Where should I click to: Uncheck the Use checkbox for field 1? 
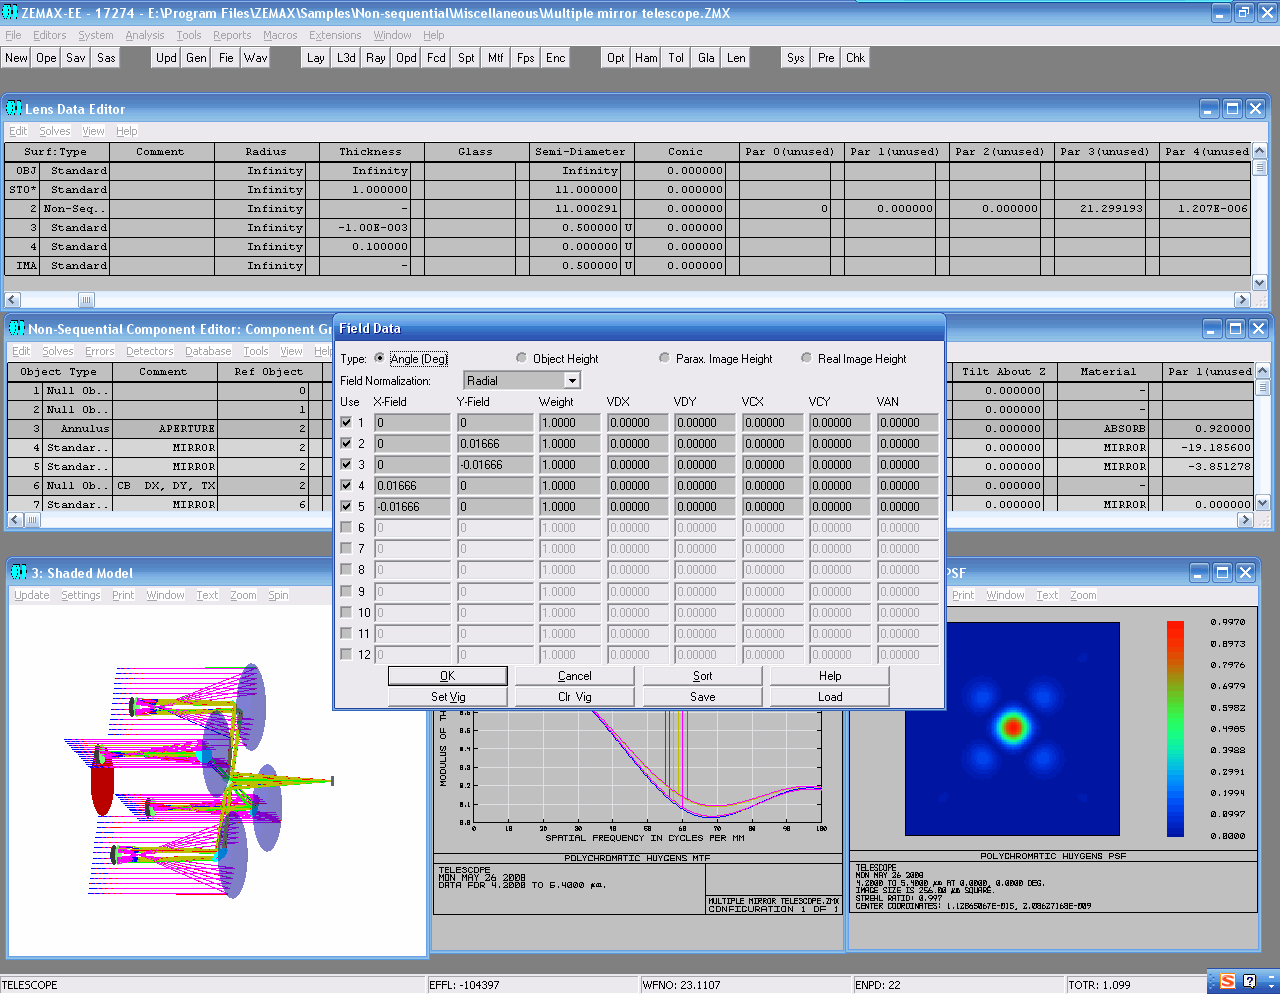(346, 422)
